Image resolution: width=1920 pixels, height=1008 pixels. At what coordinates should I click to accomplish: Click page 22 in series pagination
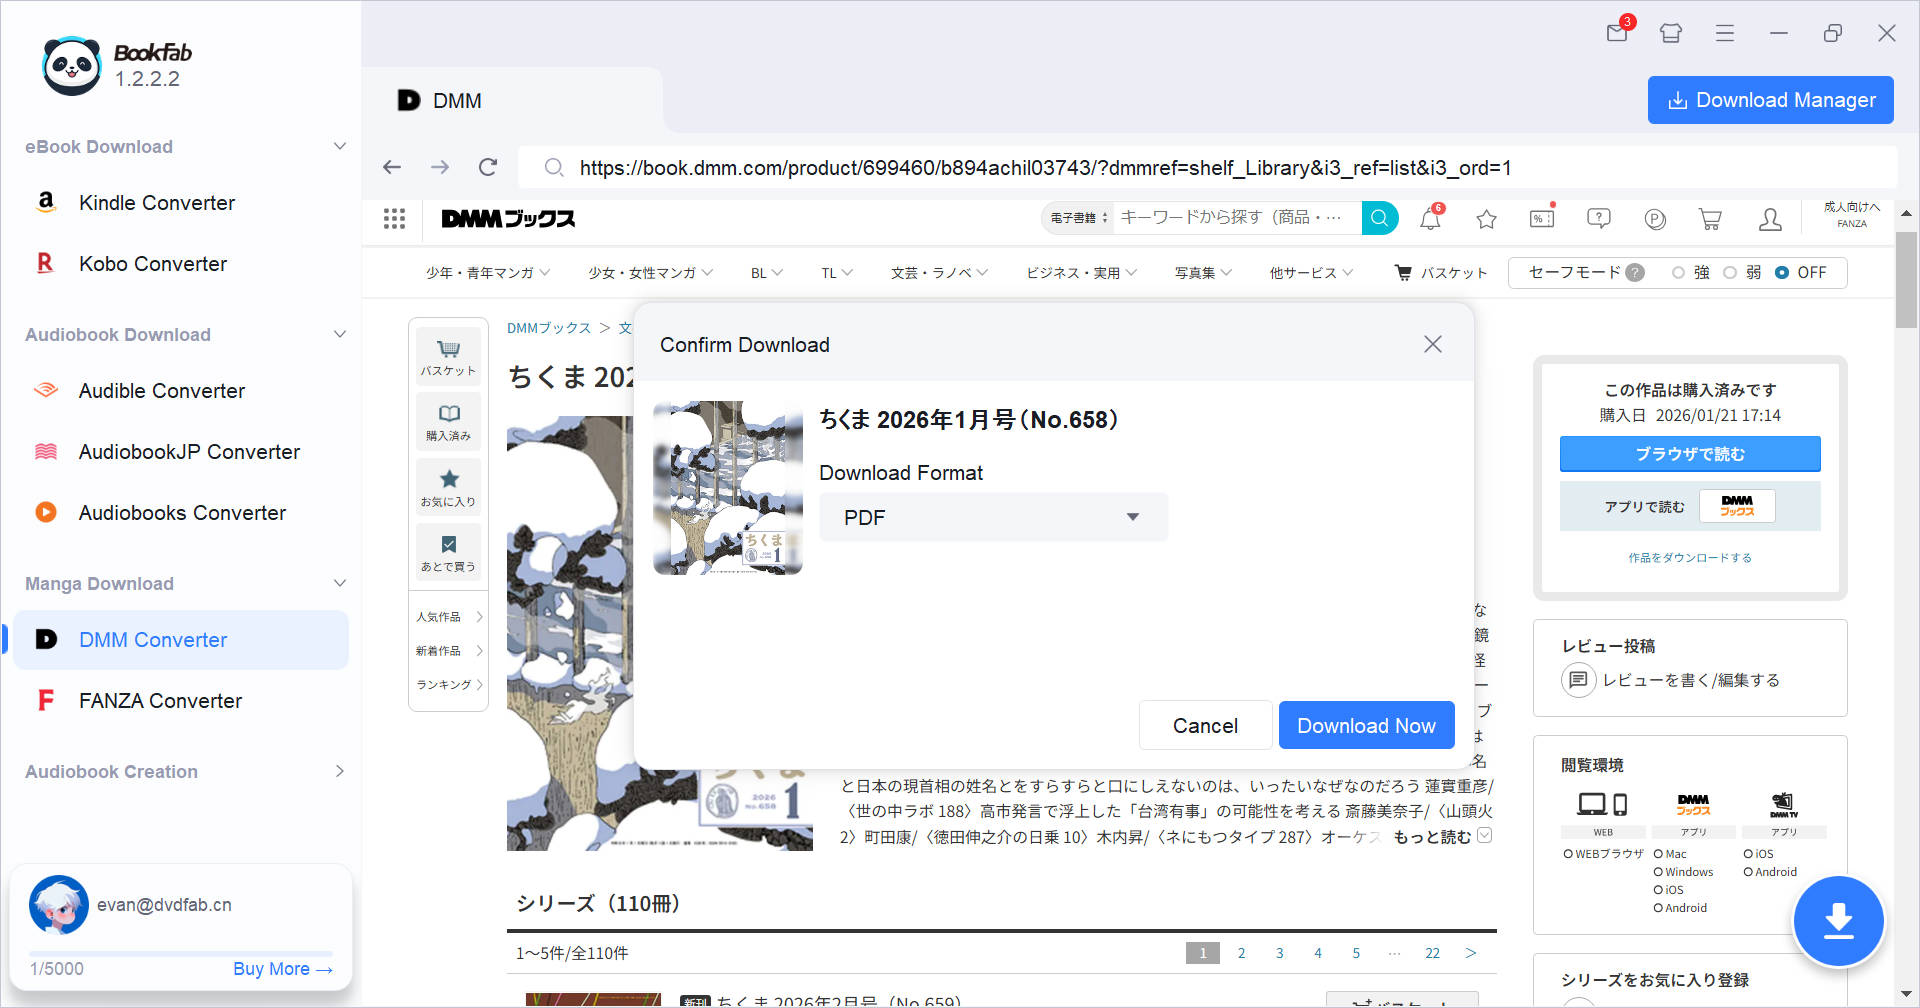point(1432,953)
